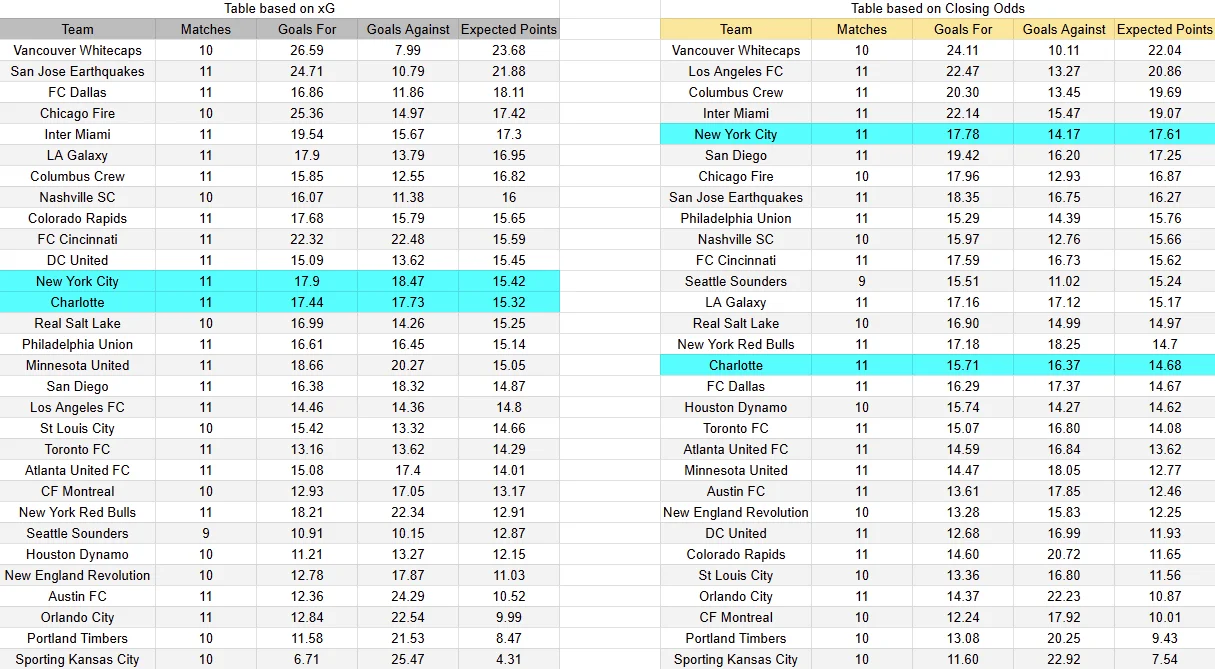The height and width of the screenshot is (669, 1215).
Task: Select Goals Against header in Closing Odds table
Action: [x=1064, y=29]
